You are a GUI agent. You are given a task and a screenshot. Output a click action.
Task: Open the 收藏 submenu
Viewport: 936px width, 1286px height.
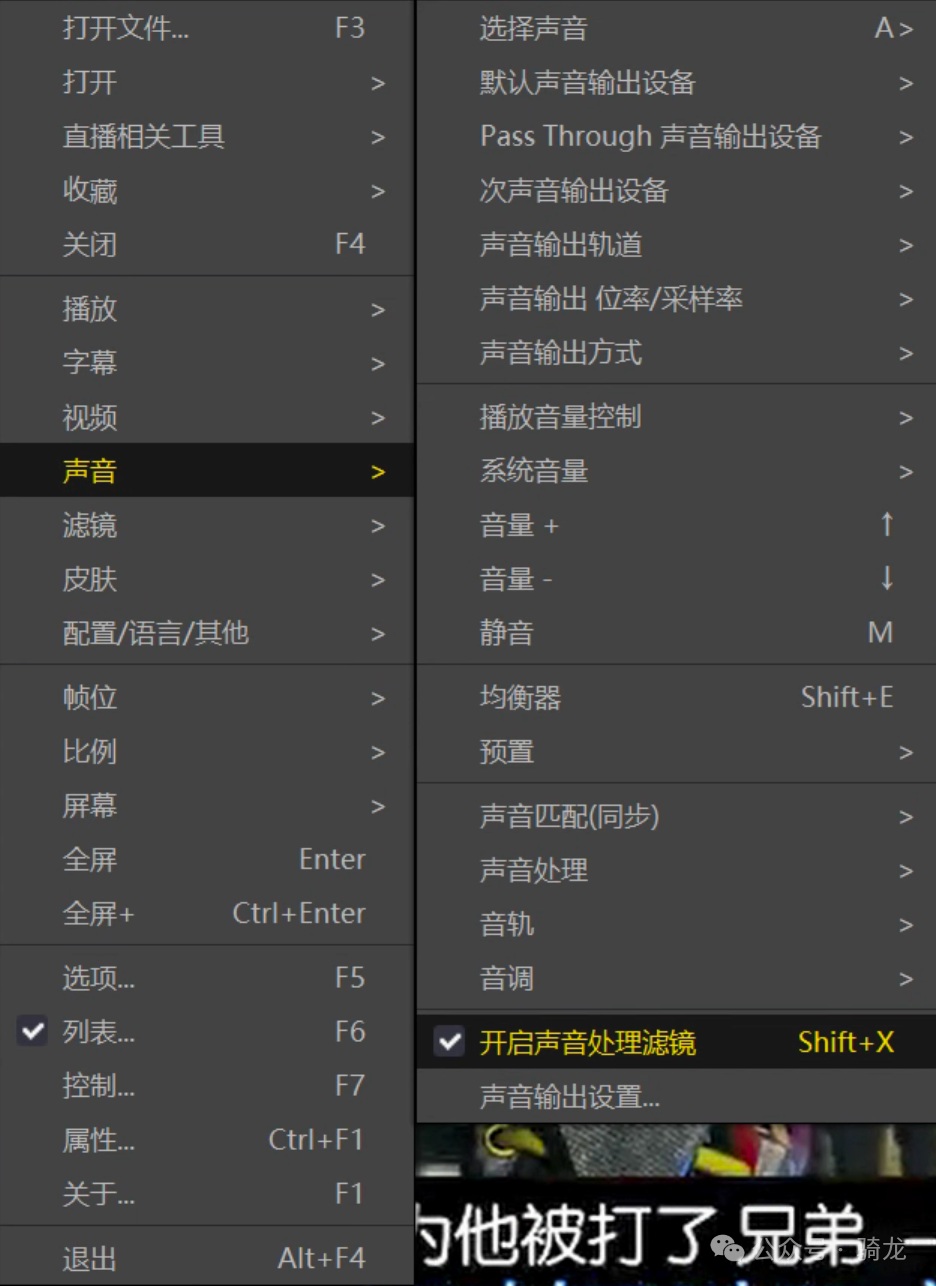tap(92, 191)
